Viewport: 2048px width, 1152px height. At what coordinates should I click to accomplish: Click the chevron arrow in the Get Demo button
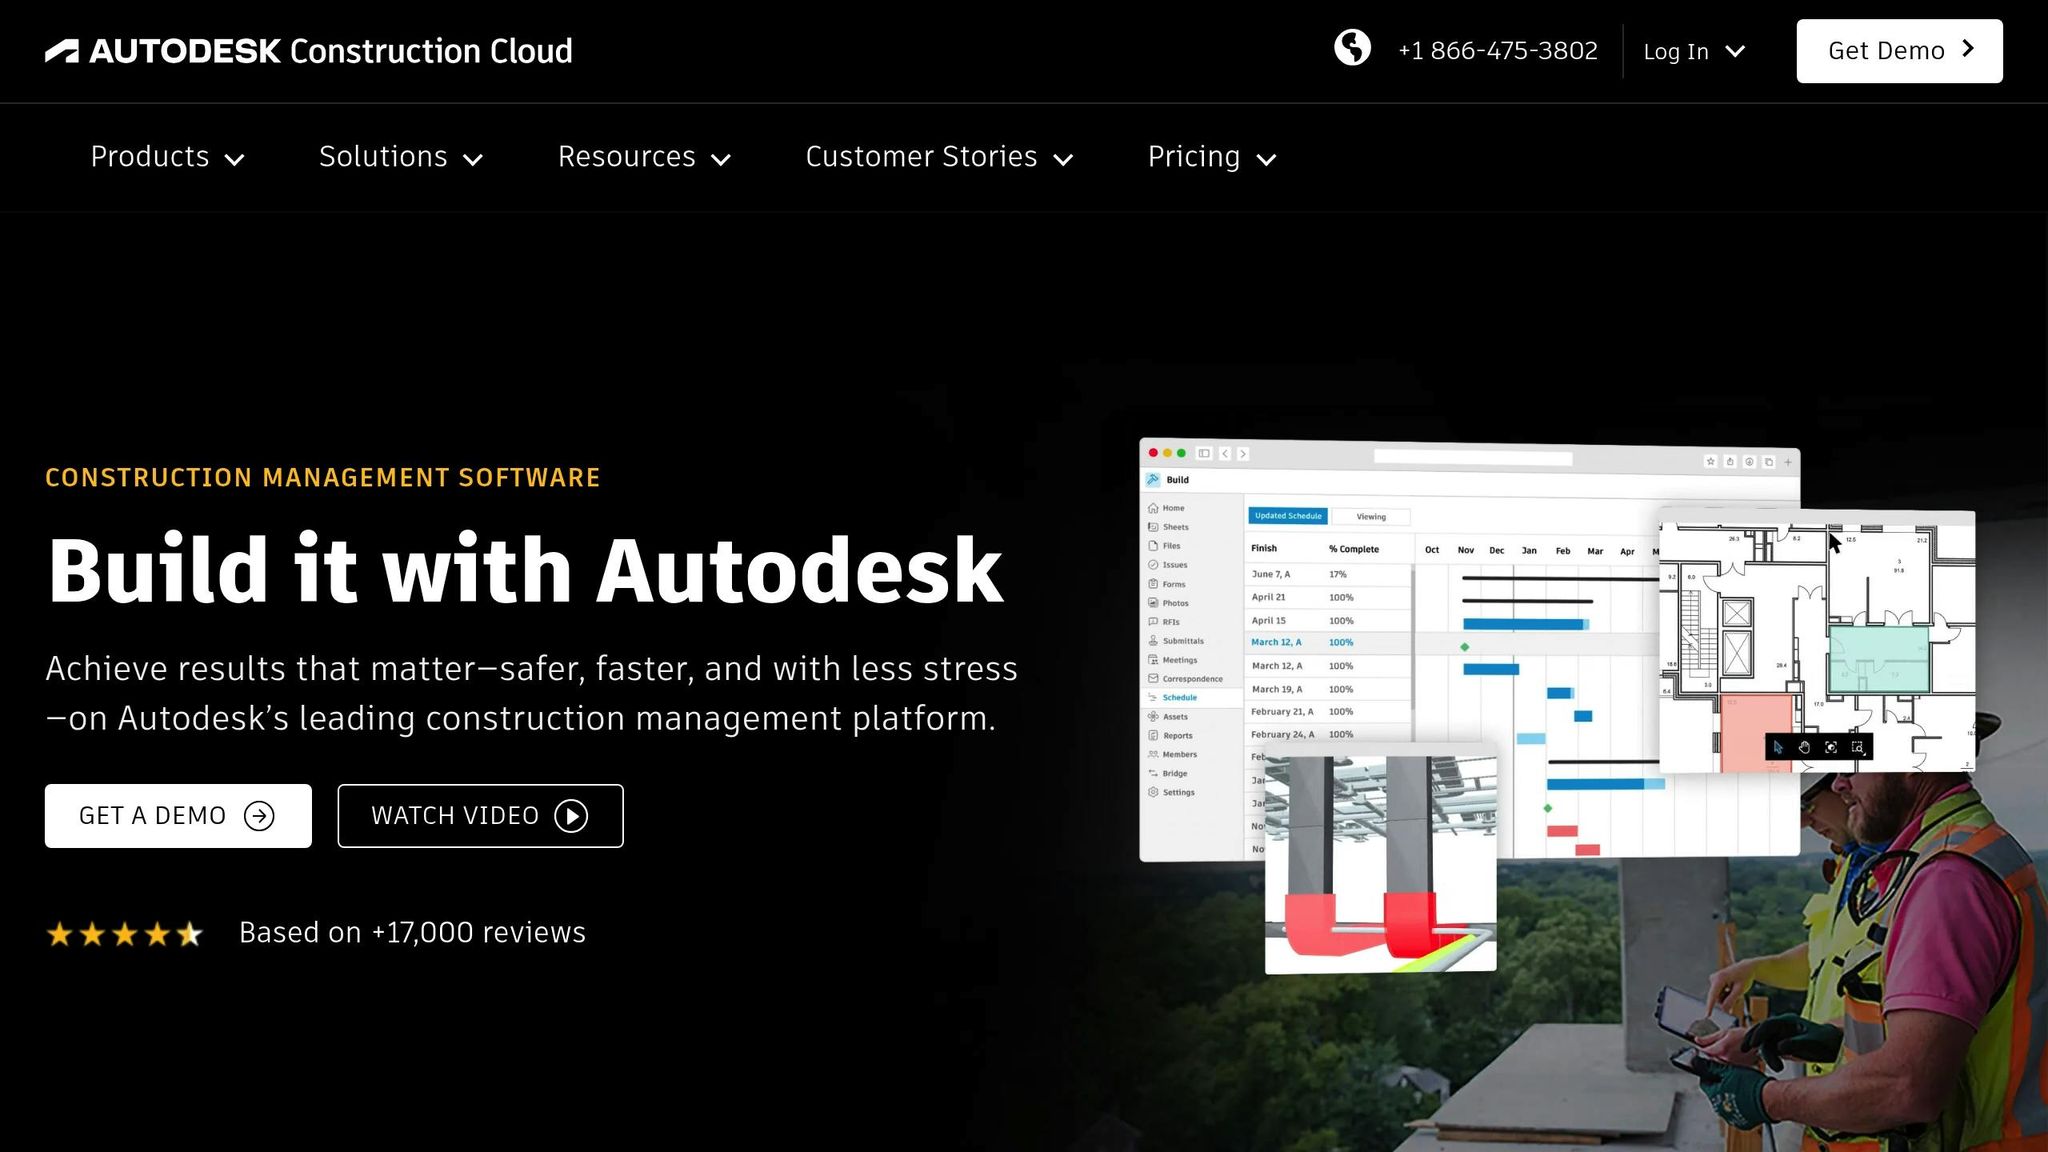[1968, 49]
